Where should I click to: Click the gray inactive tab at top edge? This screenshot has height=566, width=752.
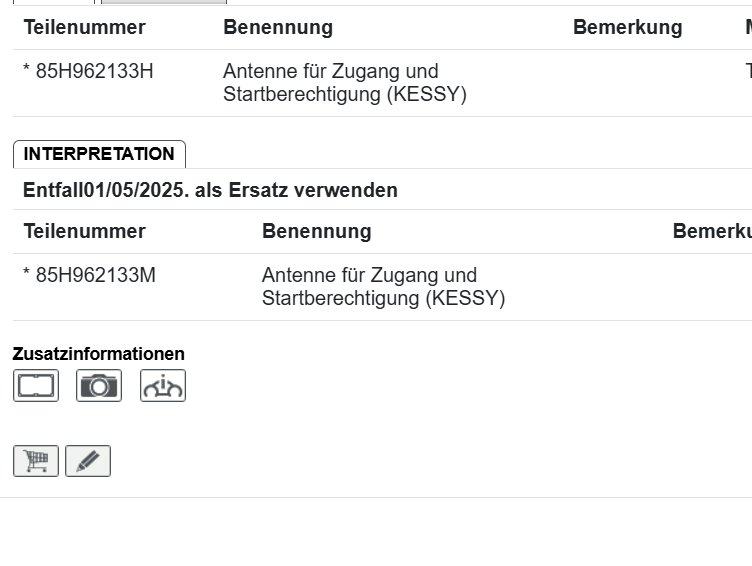click(163, 2)
